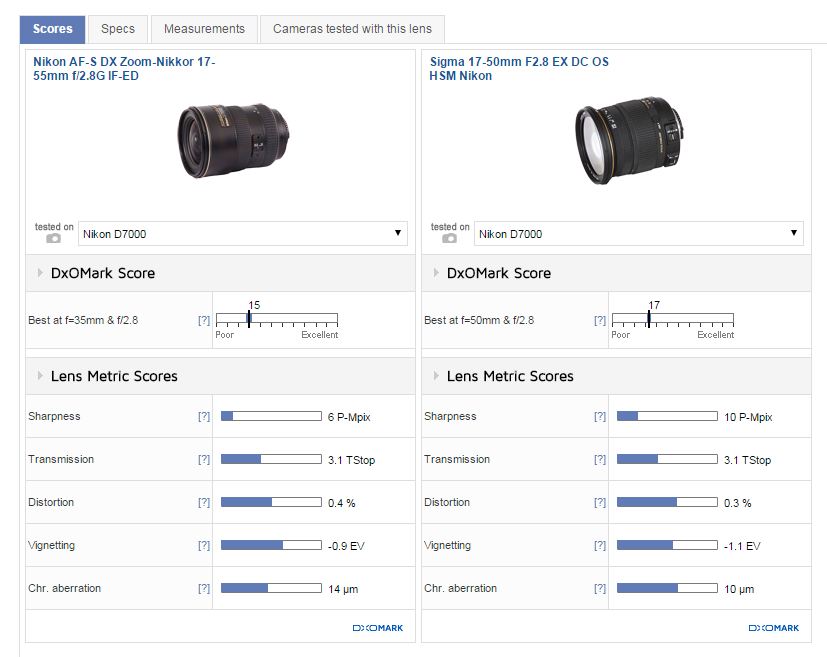The image size is (827, 657).
Task: Click camera icon under Nikon lens 'tested on'
Action: pyautogui.click(x=54, y=238)
